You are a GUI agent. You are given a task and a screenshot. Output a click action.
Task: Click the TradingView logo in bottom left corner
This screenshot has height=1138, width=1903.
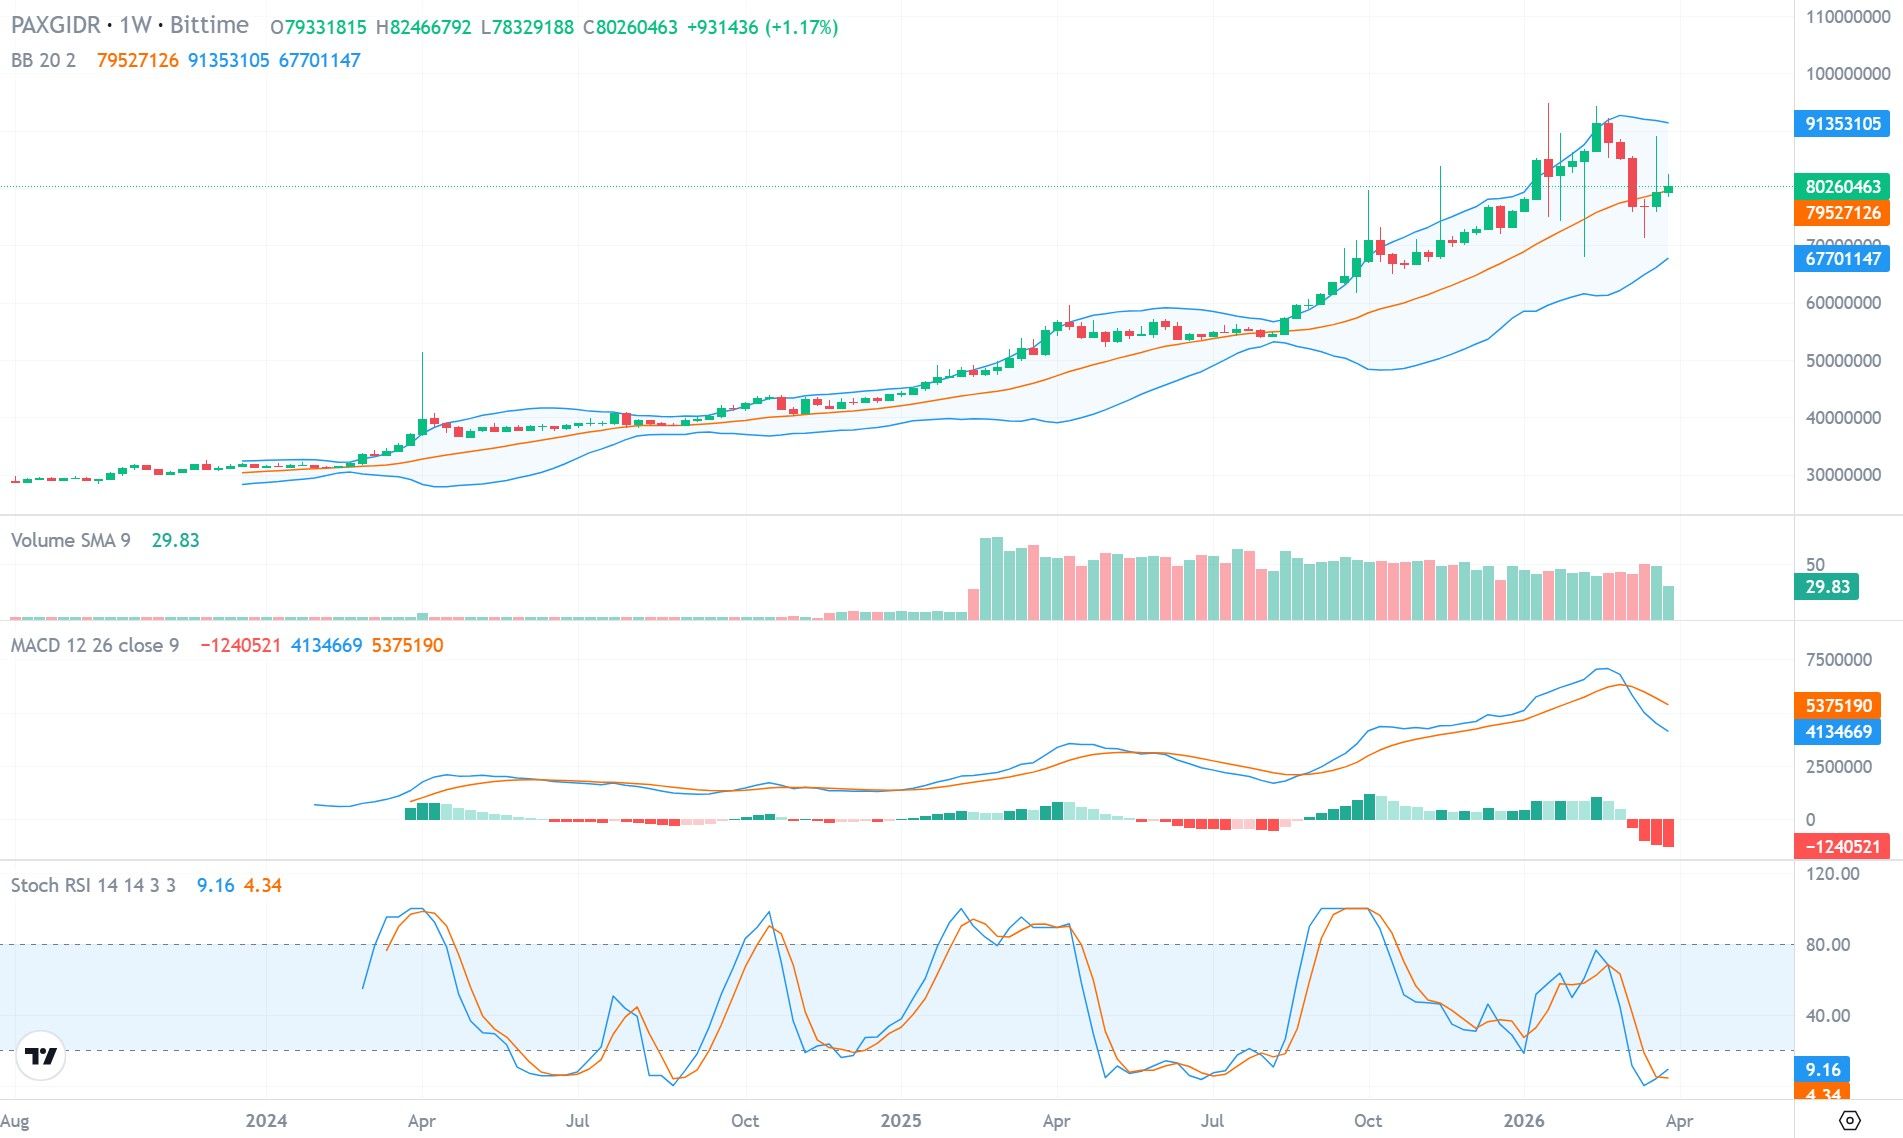[38, 1053]
